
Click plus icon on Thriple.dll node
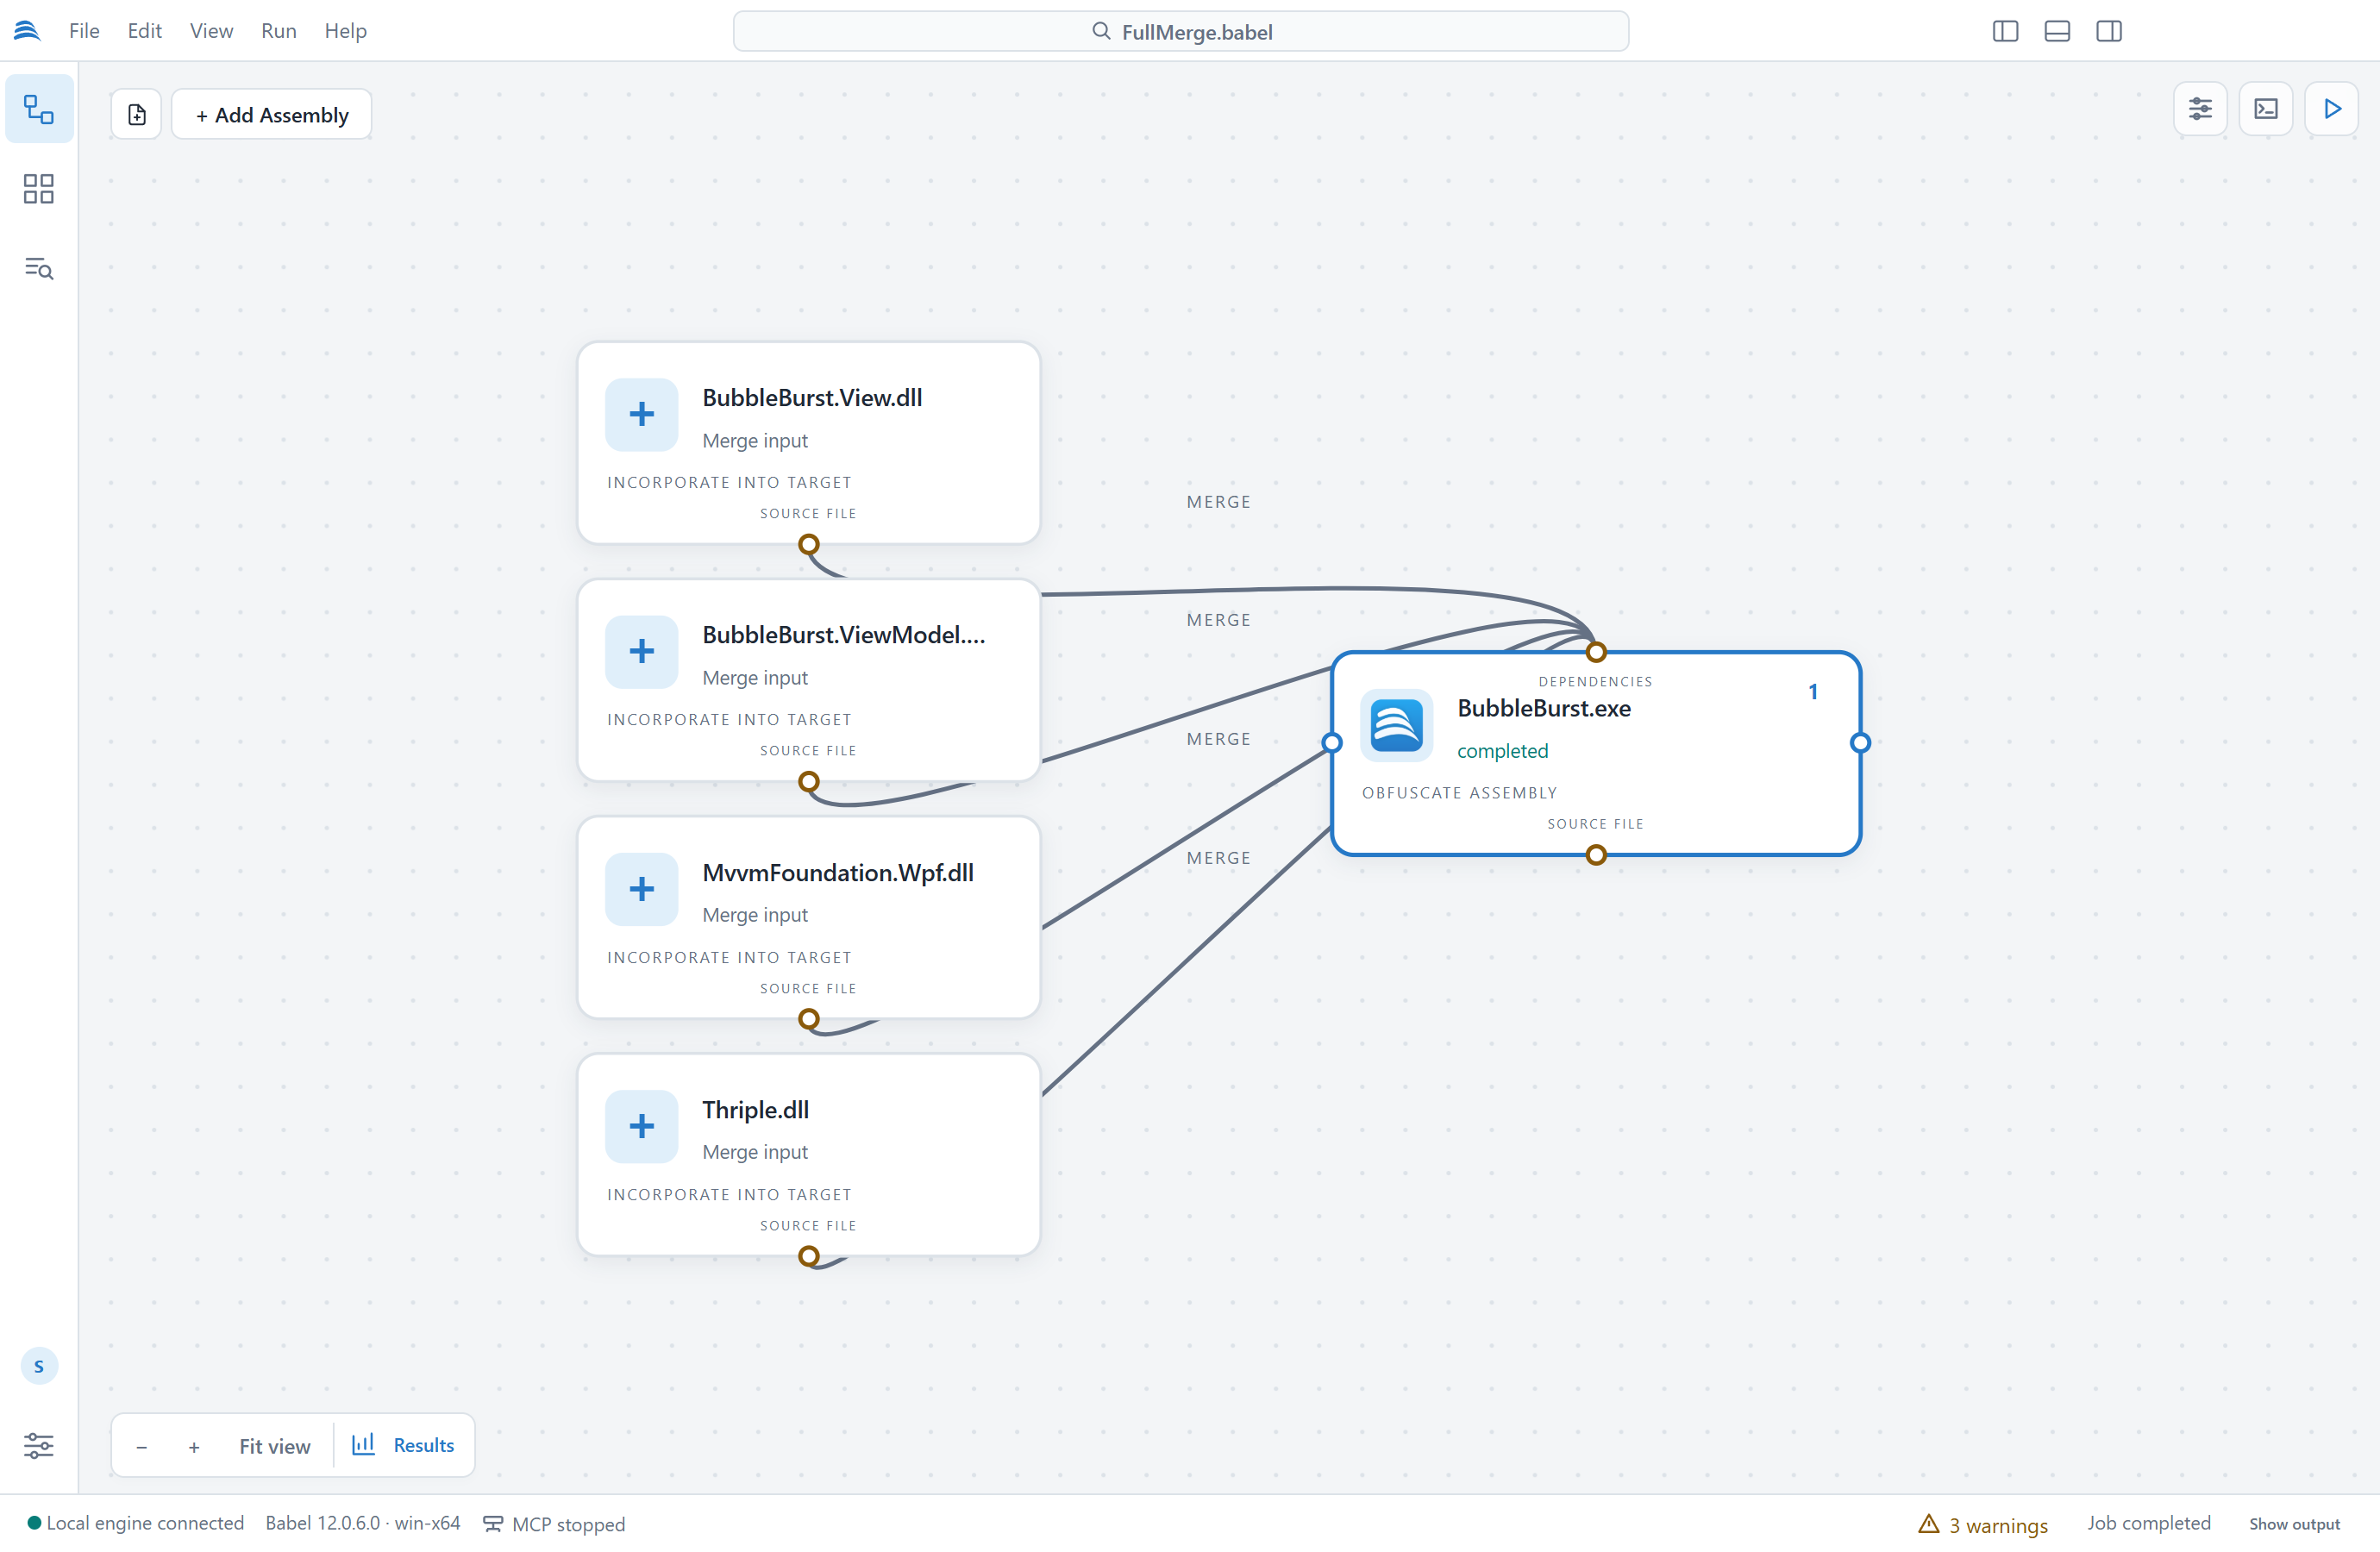(x=642, y=1126)
